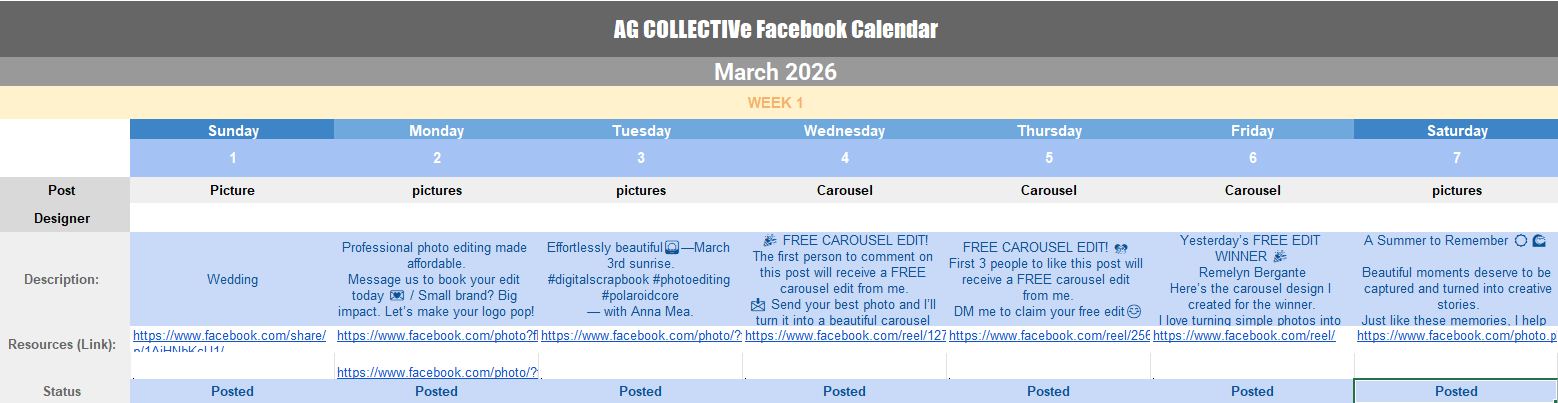1558x403 pixels.
Task: Open Tuesday's Facebook photo resource link
Action: click(641, 336)
